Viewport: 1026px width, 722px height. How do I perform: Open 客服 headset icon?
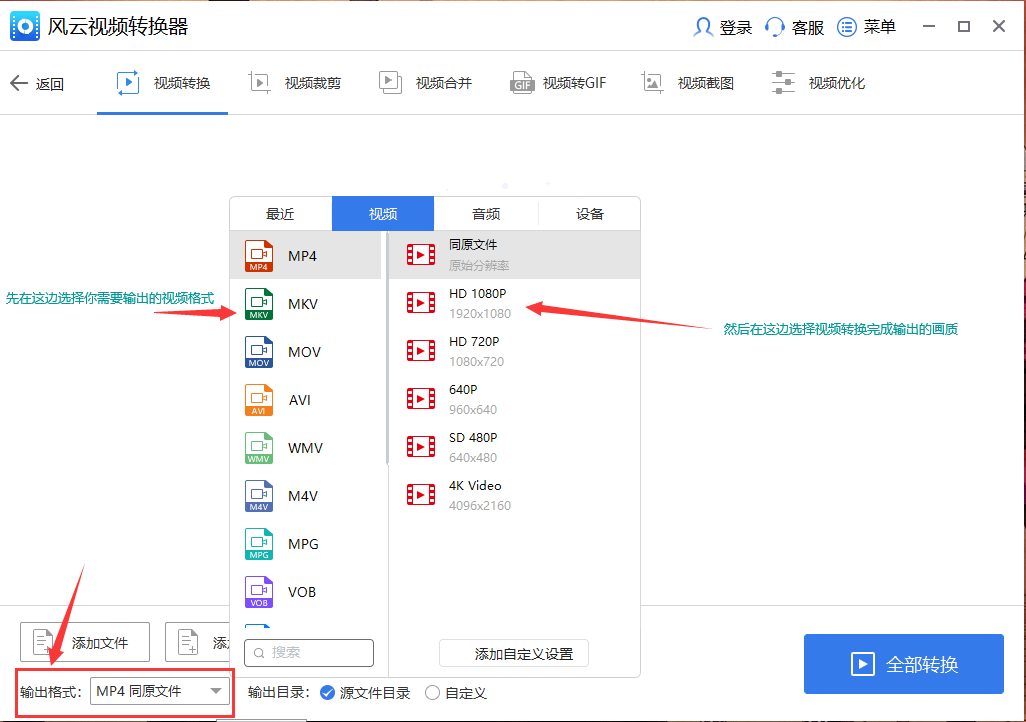tap(775, 27)
